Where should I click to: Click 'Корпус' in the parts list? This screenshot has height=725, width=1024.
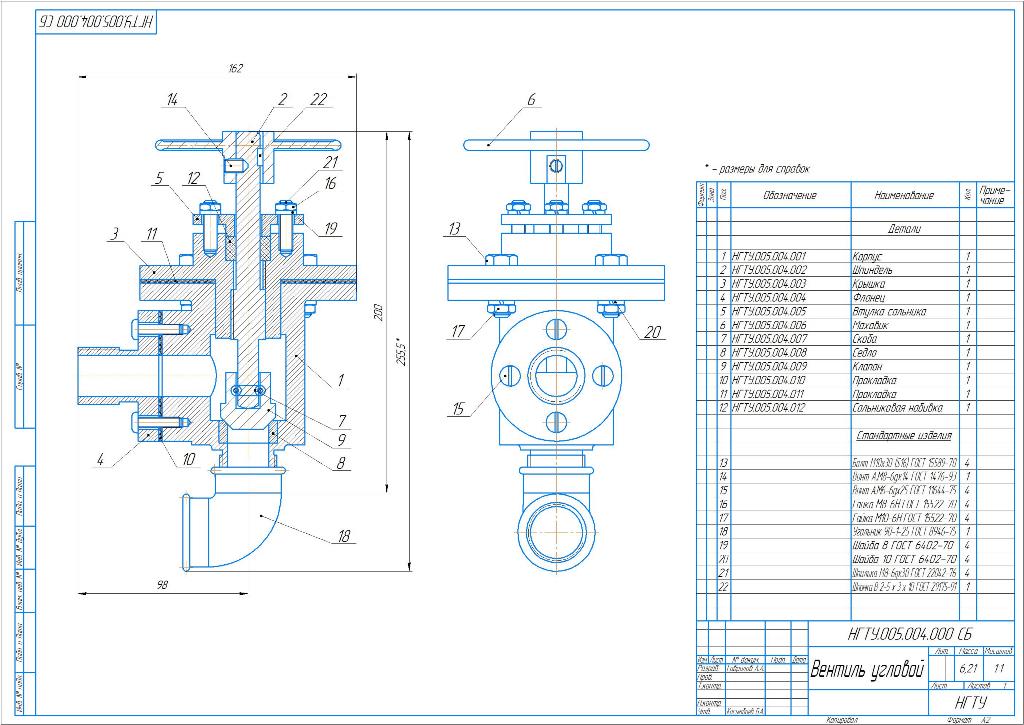[x=867, y=257]
